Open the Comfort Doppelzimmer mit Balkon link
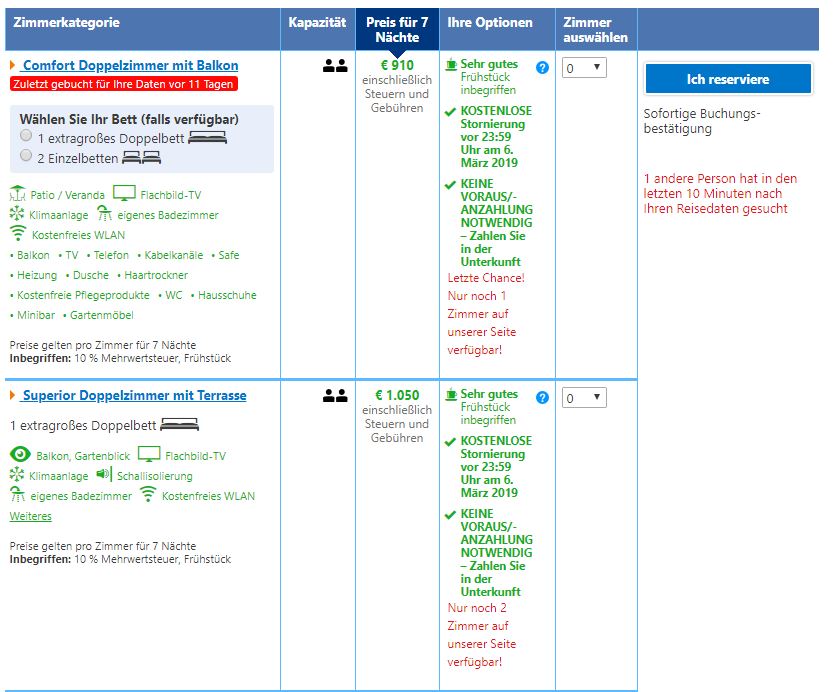 pos(130,66)
